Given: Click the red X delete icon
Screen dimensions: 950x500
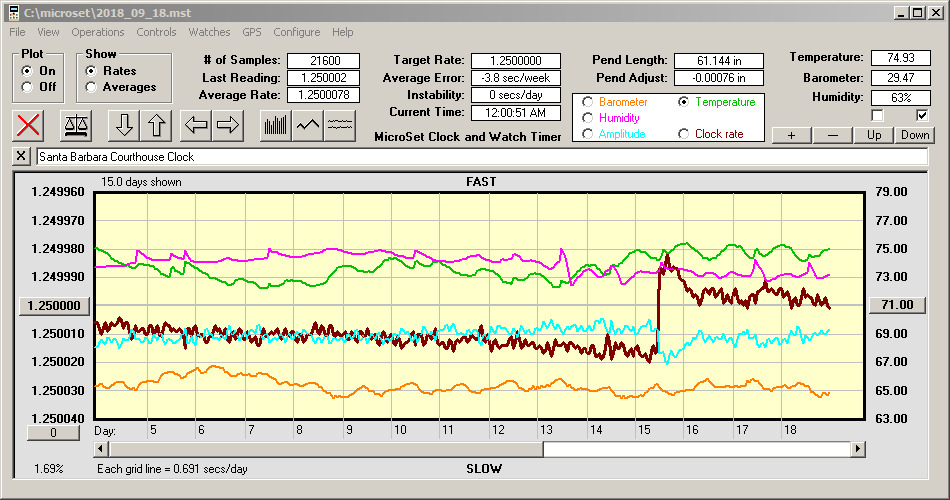Looking at the screenshot, I should pyautogui.click(x=30, y=125).
